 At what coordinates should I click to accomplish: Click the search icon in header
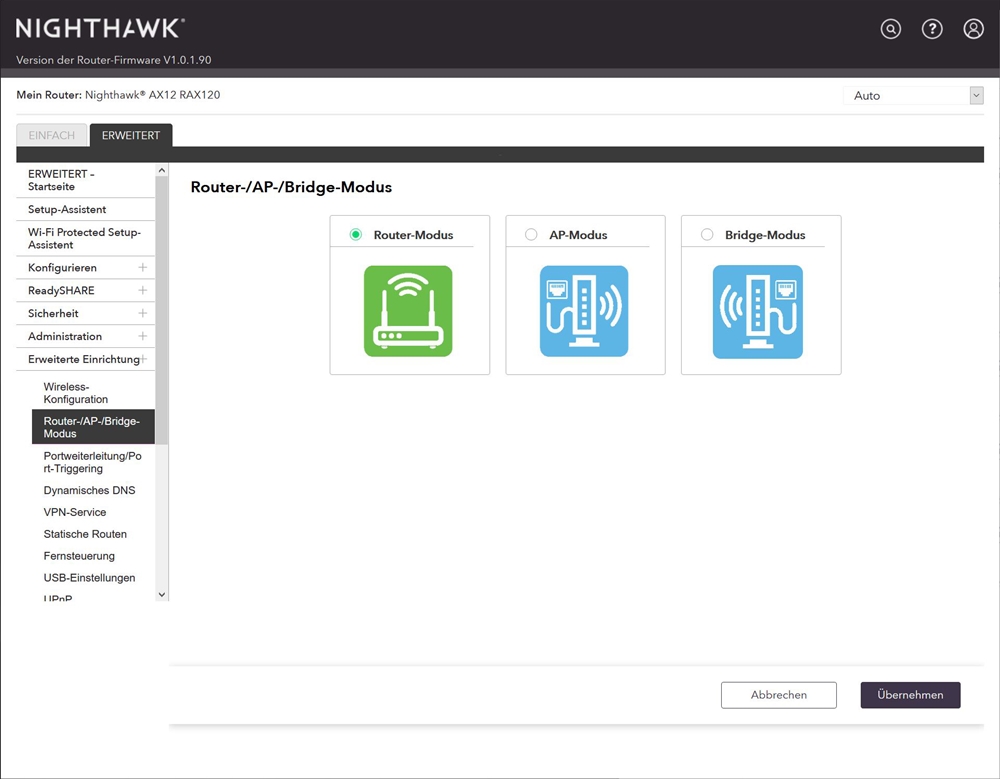890,29
